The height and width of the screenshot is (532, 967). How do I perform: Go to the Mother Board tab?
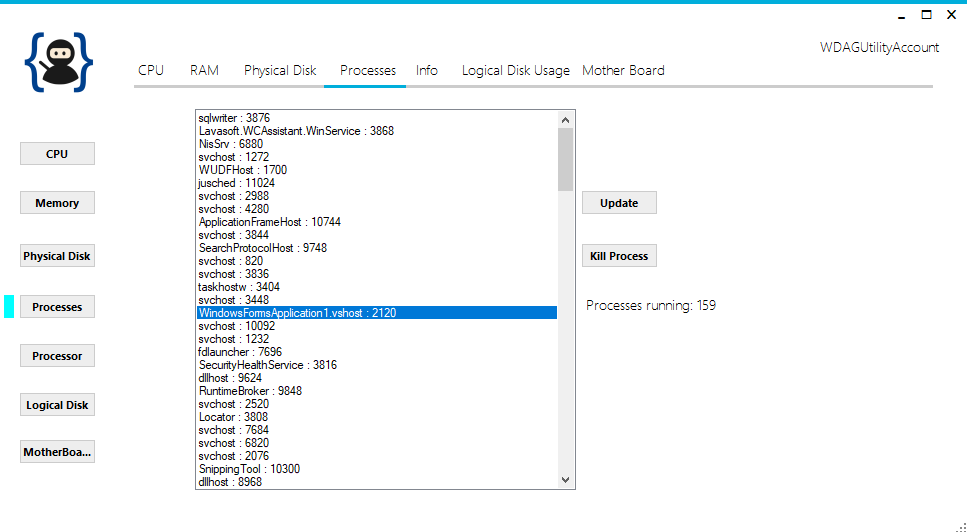tap(623, 70)
